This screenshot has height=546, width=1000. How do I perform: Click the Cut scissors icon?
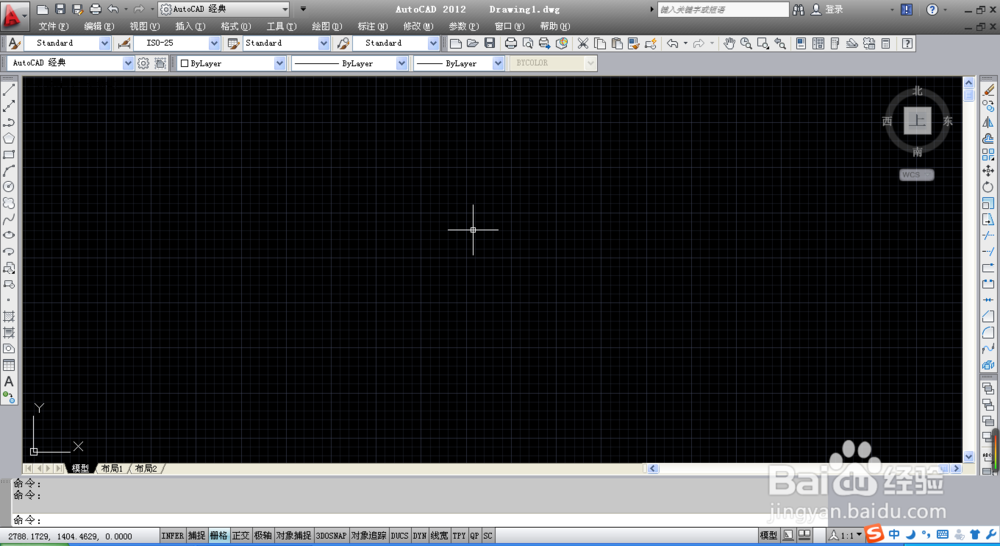pyautogui.click(x=583, y=43)
